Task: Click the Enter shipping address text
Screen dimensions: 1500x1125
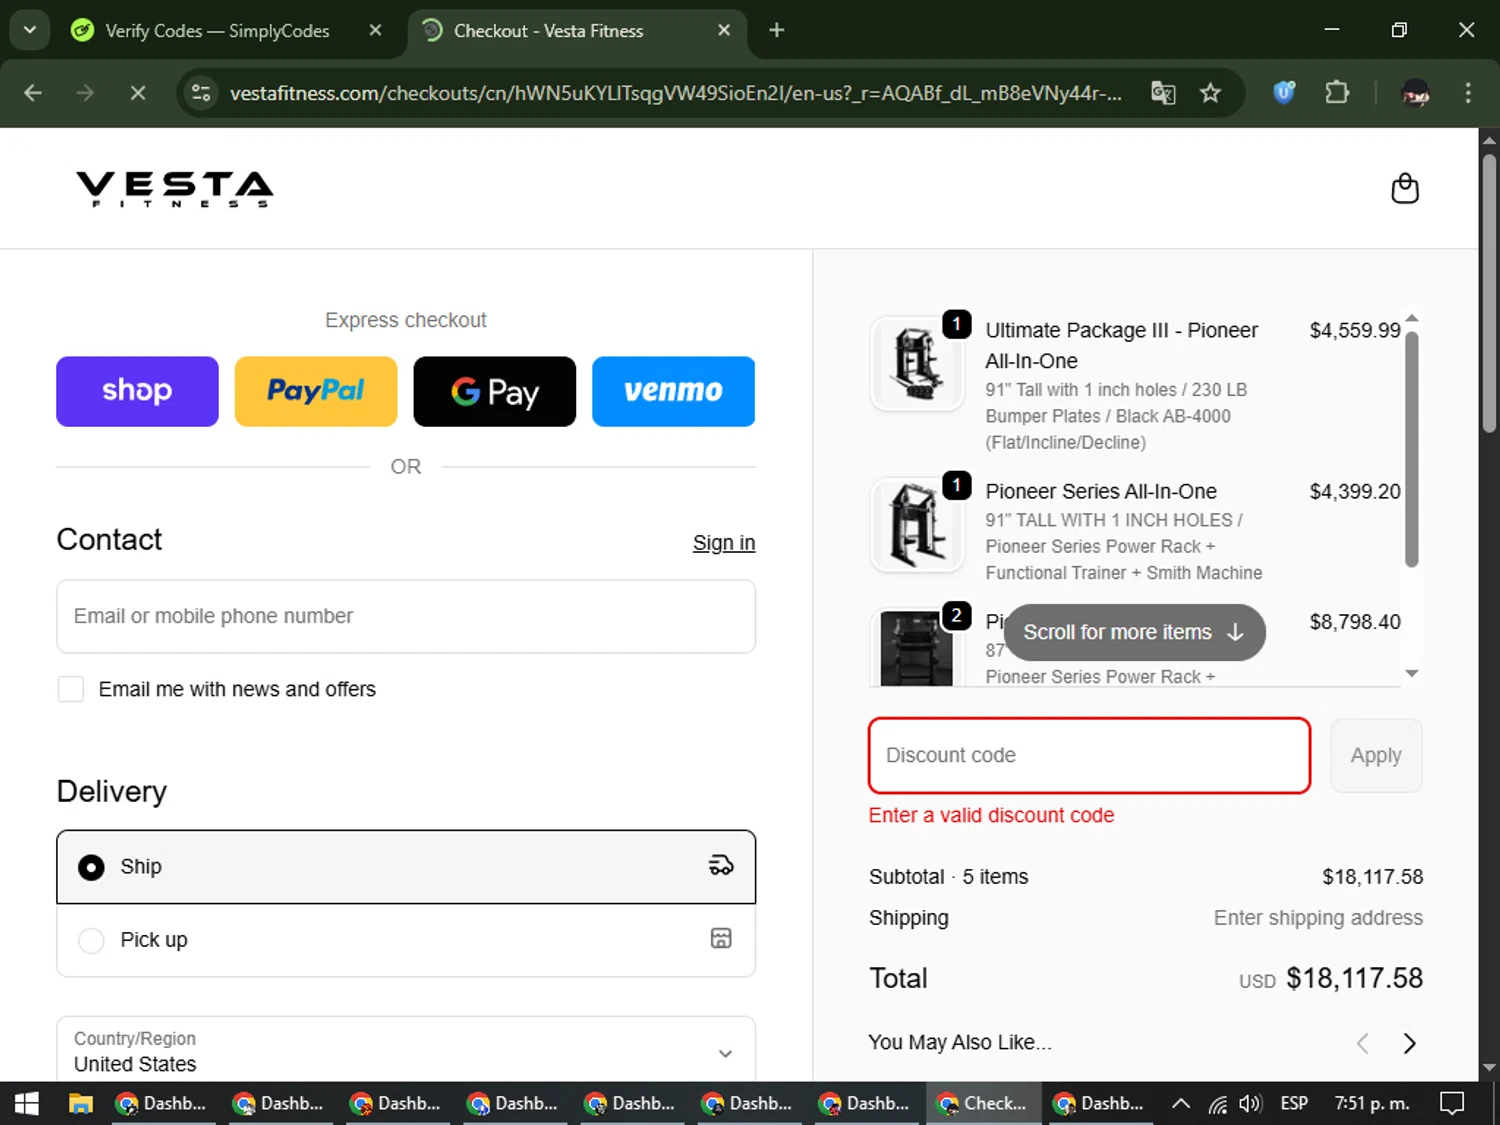Action: coord(1318,918)
